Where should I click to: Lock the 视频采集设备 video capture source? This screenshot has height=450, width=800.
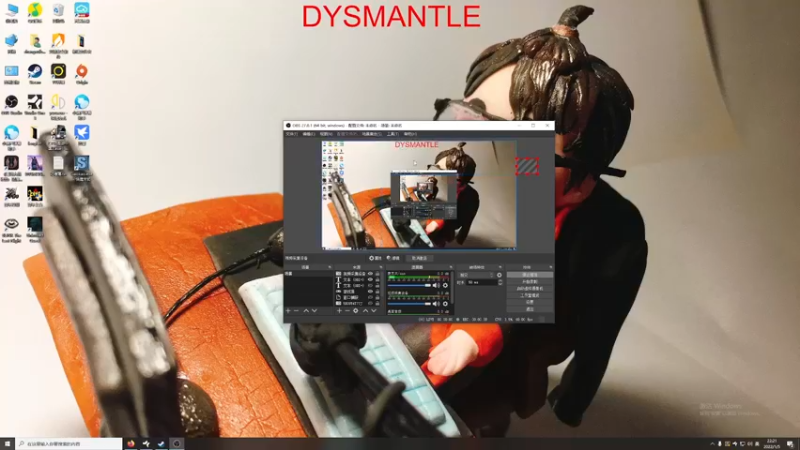click(x=378, y=273)
